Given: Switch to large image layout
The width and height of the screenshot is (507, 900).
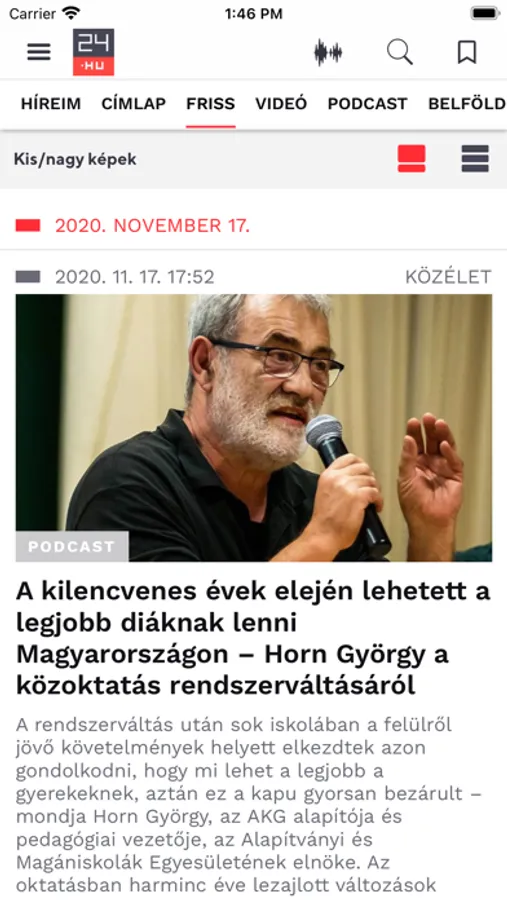Looking at the screenshot, I should coord(412,159).
